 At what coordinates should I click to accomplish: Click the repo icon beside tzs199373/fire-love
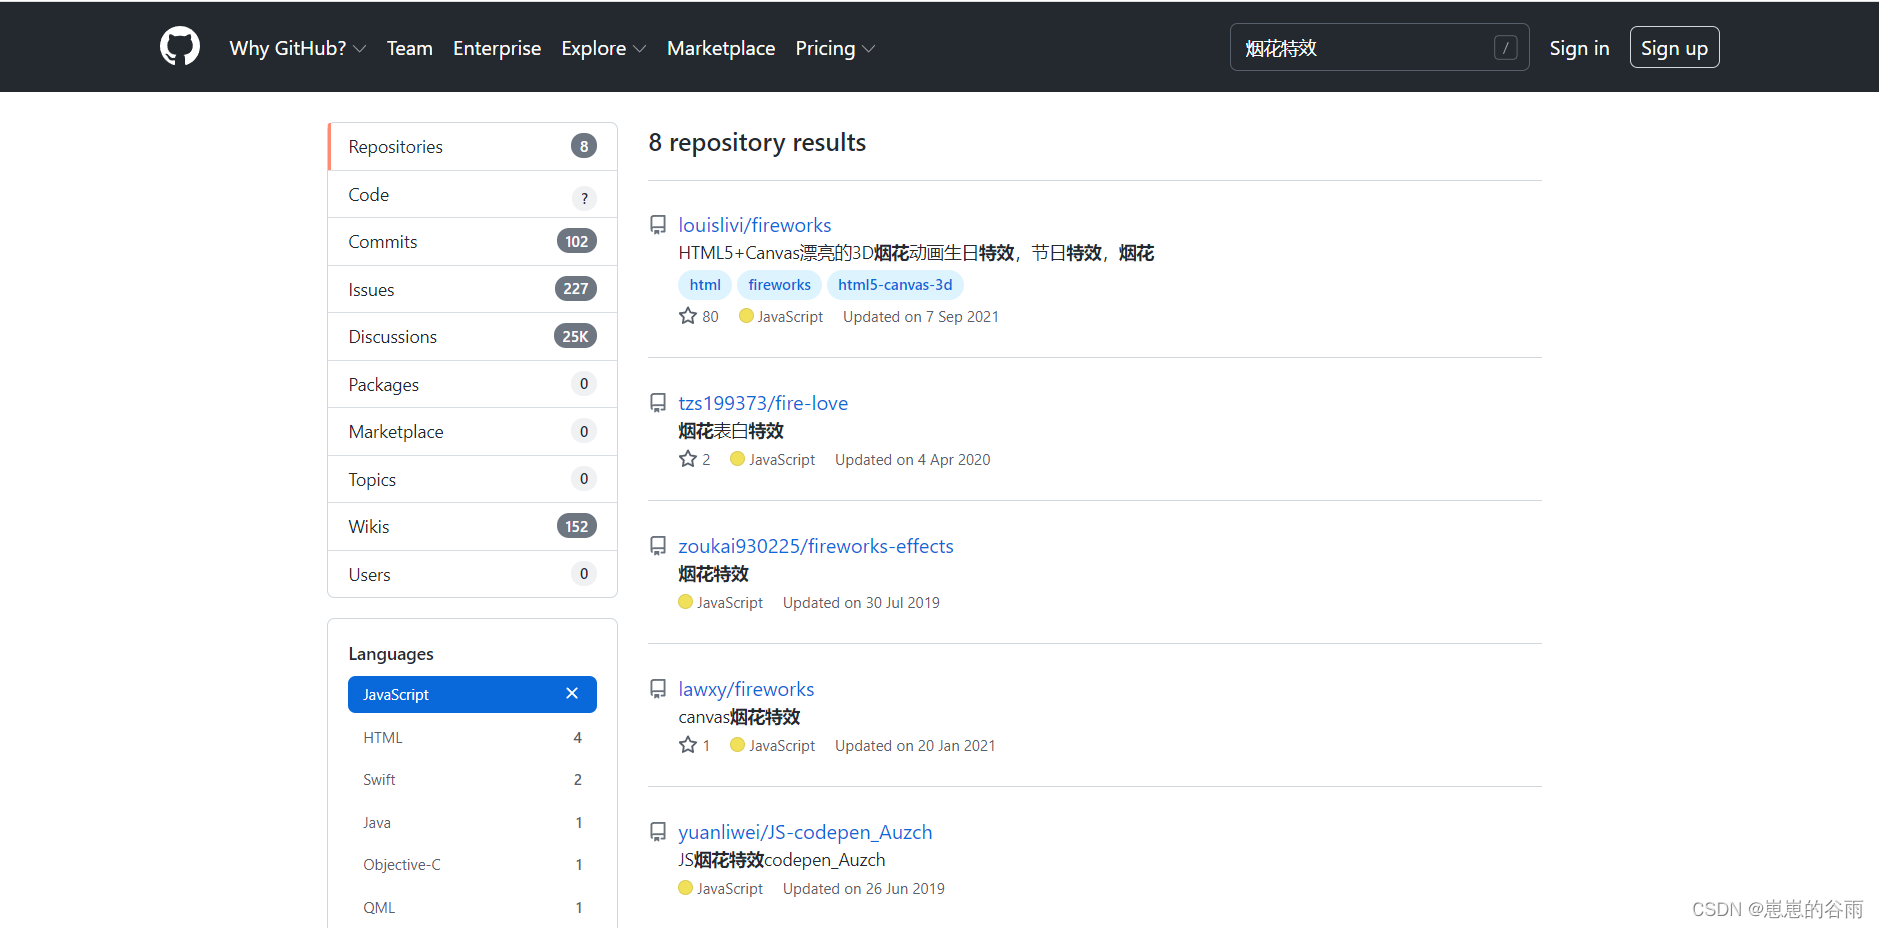coord(658,403)
